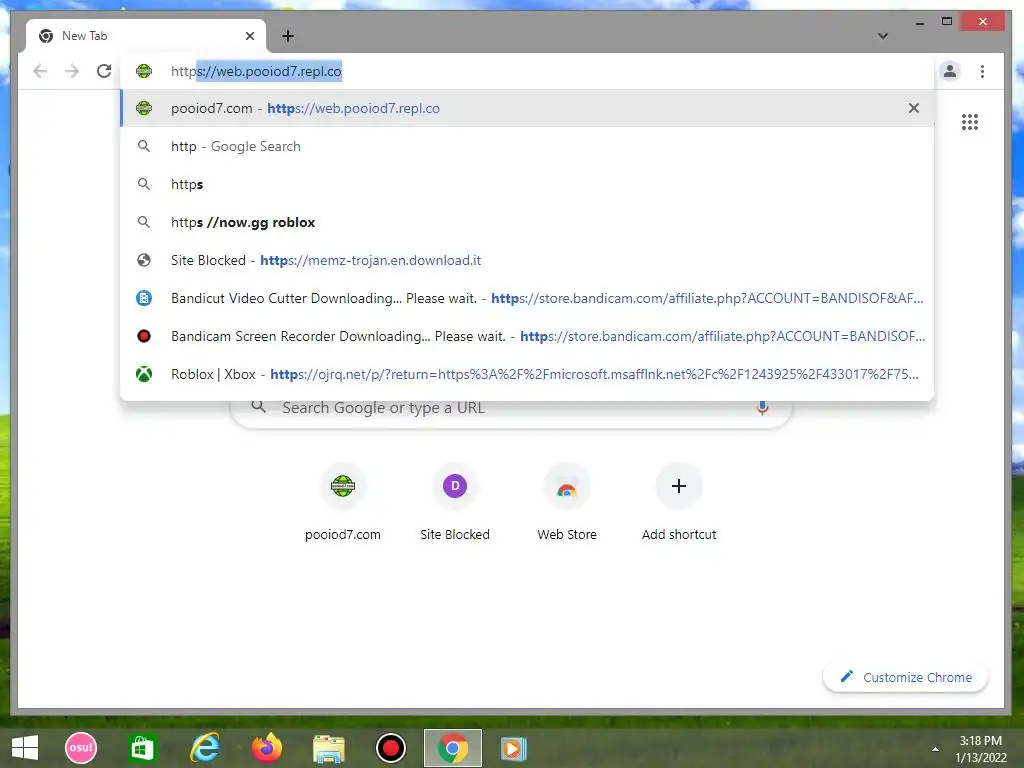Open File Explorer from the taskbar
This screenshot has width=1024, height=768.
[x=328, y=749]
